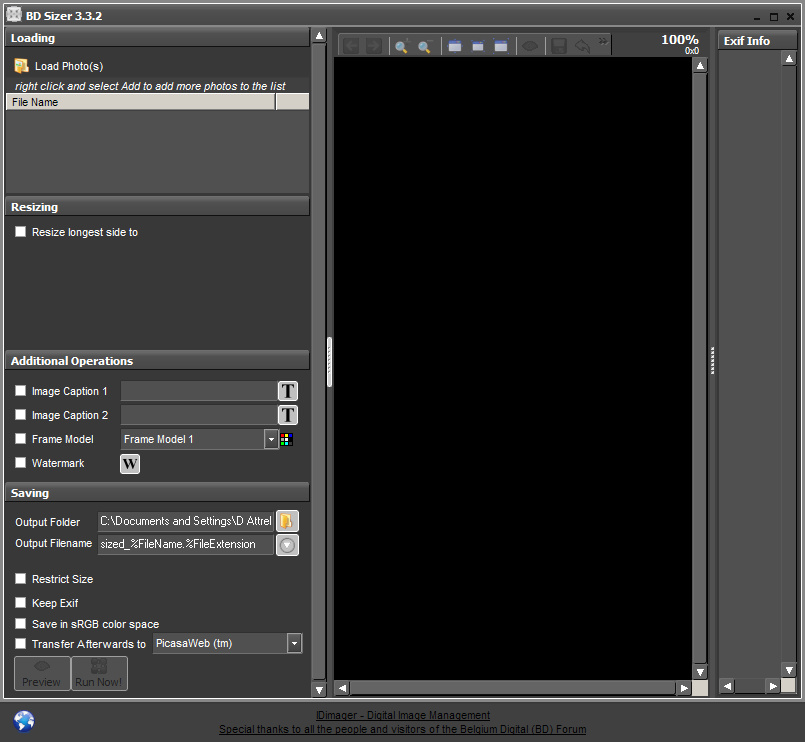Click the Exif Info panel header
Screen dimensions: 805x742
pyautogui.click(x=757, y=41)
